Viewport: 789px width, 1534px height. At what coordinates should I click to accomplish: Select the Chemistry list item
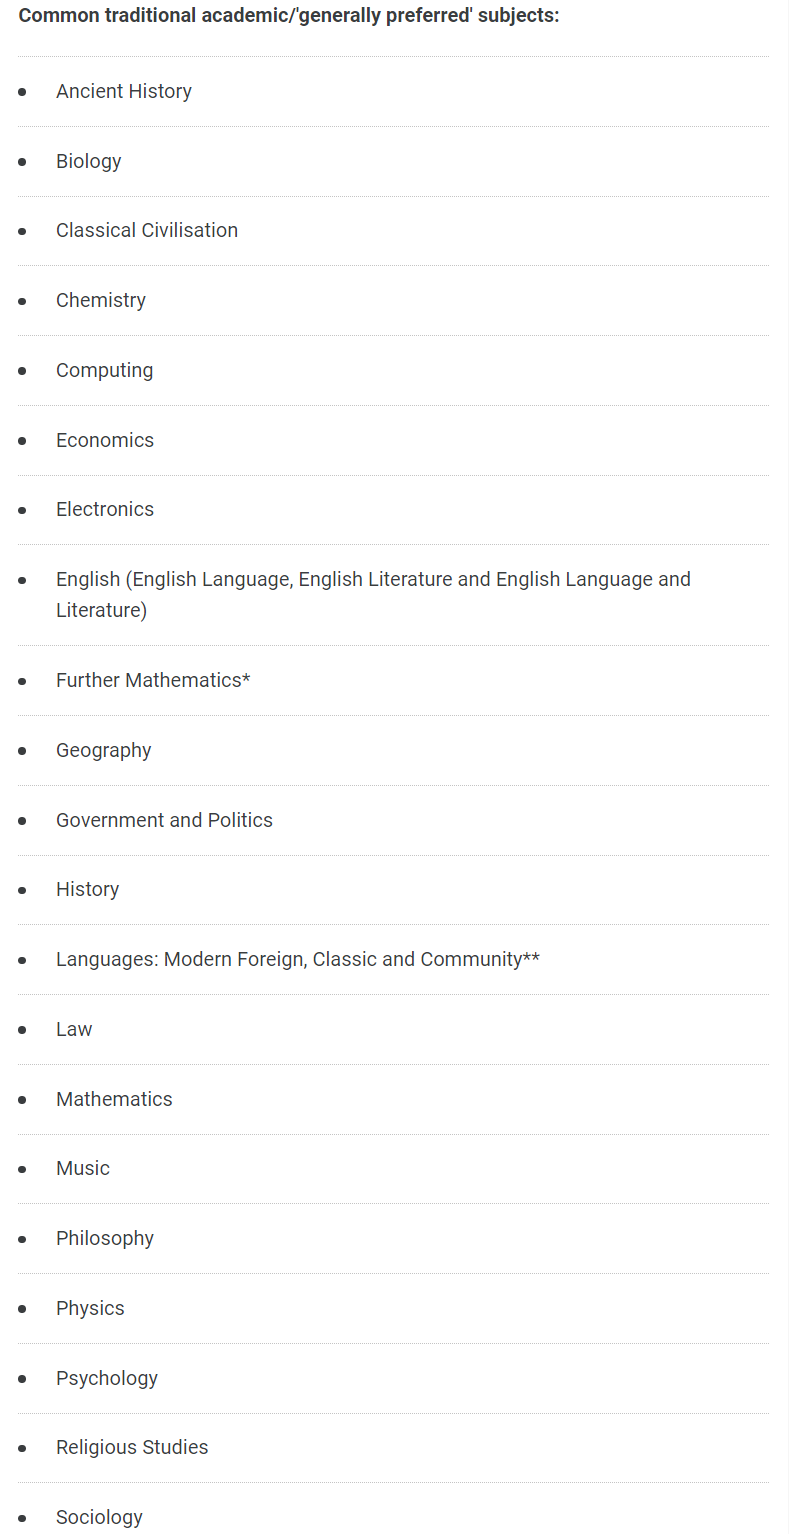click(x=101, y=300)
